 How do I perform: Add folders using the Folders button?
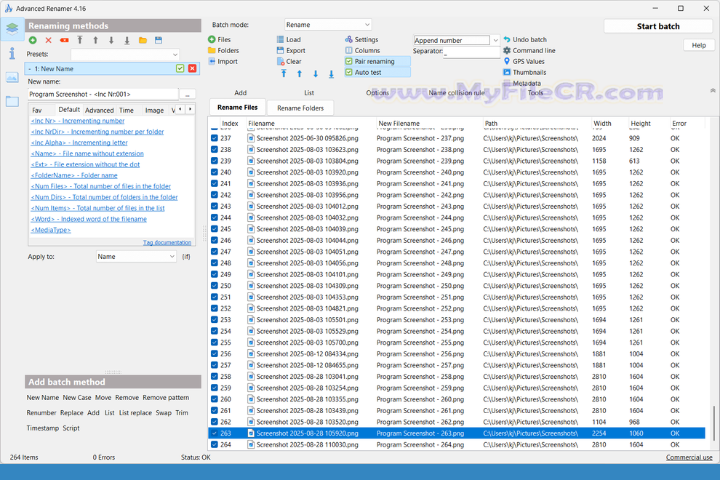pyautogui.click(x=224, y=51)
